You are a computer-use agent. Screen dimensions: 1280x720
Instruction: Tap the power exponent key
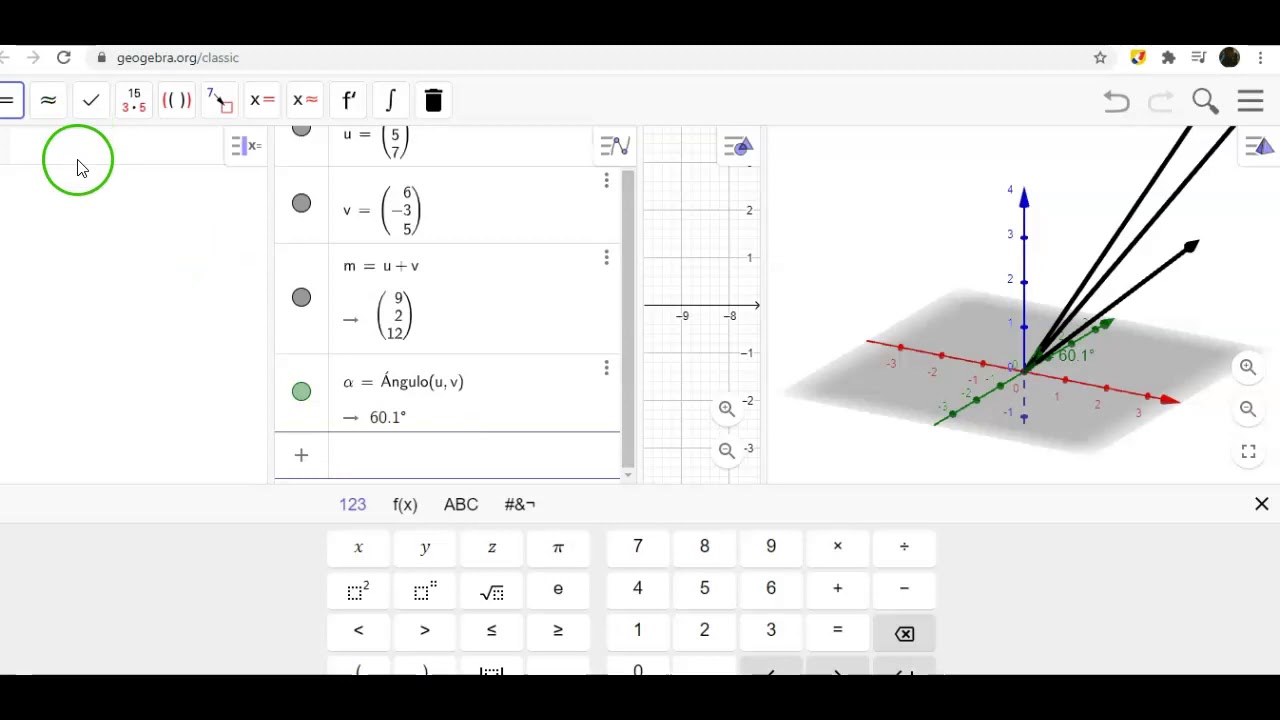pyautogui.click(x=425, y=590)
